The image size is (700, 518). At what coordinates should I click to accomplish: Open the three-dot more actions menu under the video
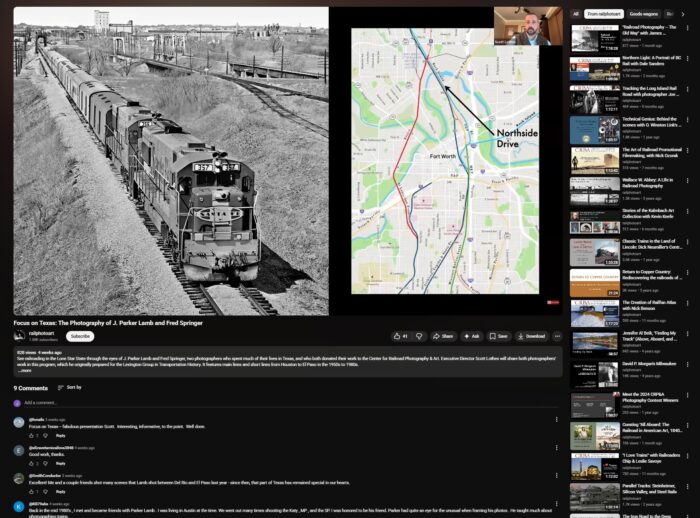pyautogui.click(x=557, y=336)
